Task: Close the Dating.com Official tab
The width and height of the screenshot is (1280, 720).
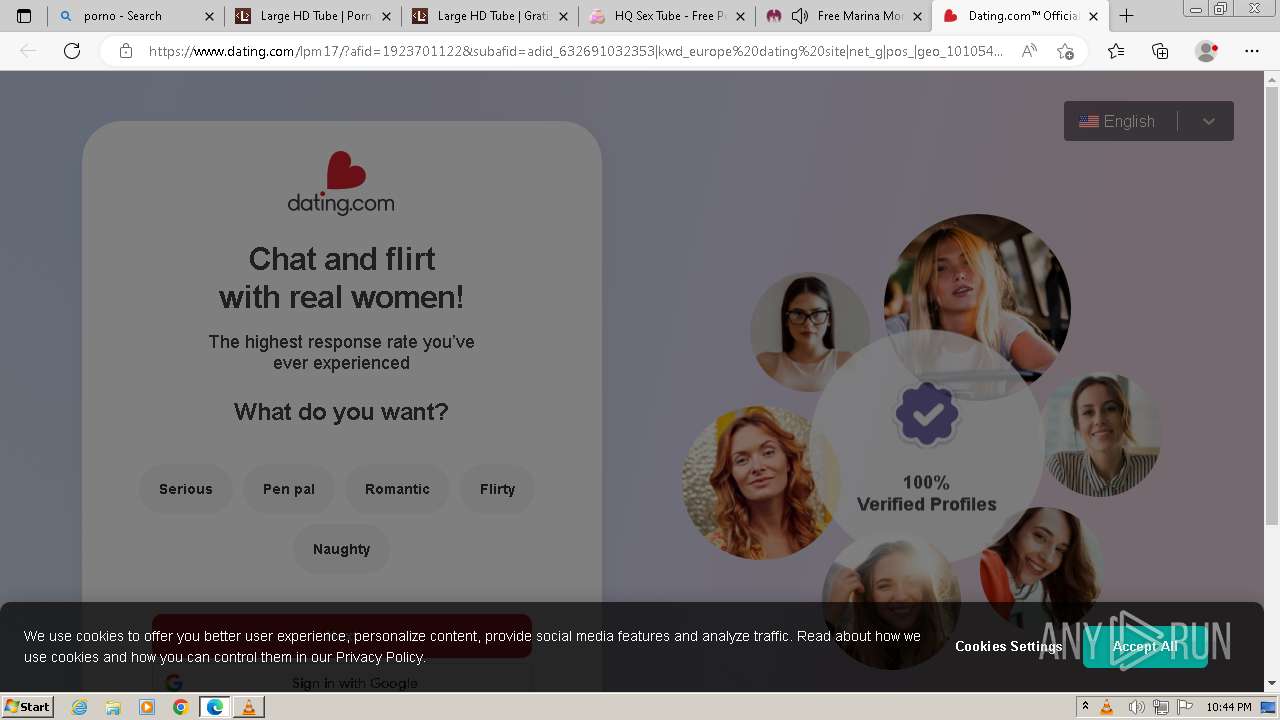Action: coord(1093,16)
